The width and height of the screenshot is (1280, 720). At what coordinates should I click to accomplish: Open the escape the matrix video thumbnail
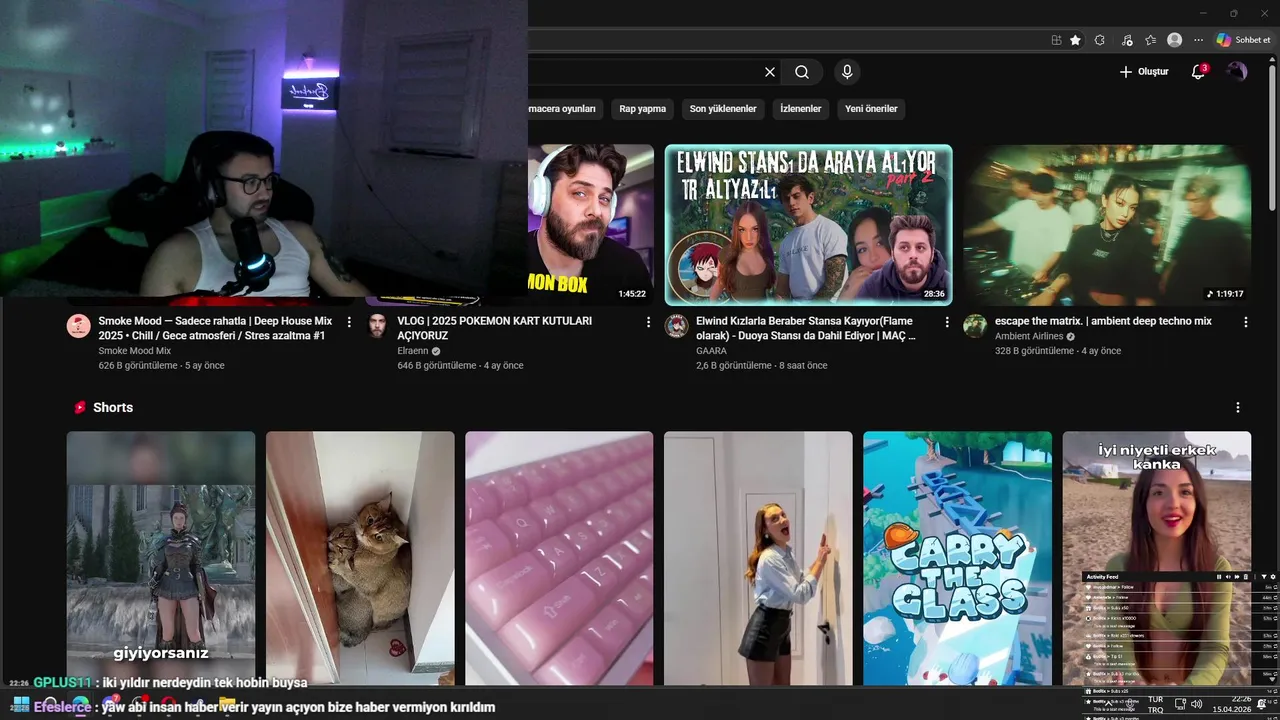click(1107, 225)
